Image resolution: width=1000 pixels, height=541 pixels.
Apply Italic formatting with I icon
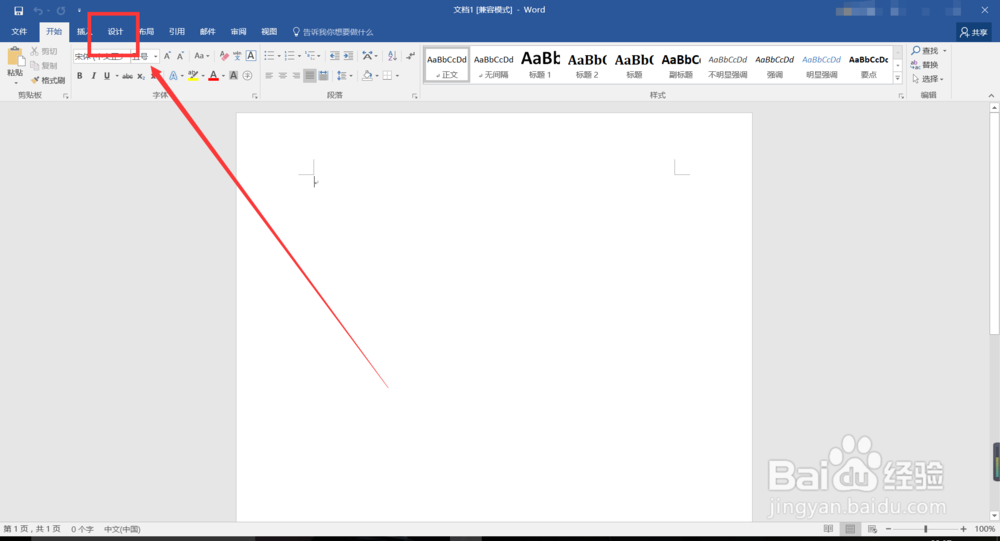click(93, 76)
